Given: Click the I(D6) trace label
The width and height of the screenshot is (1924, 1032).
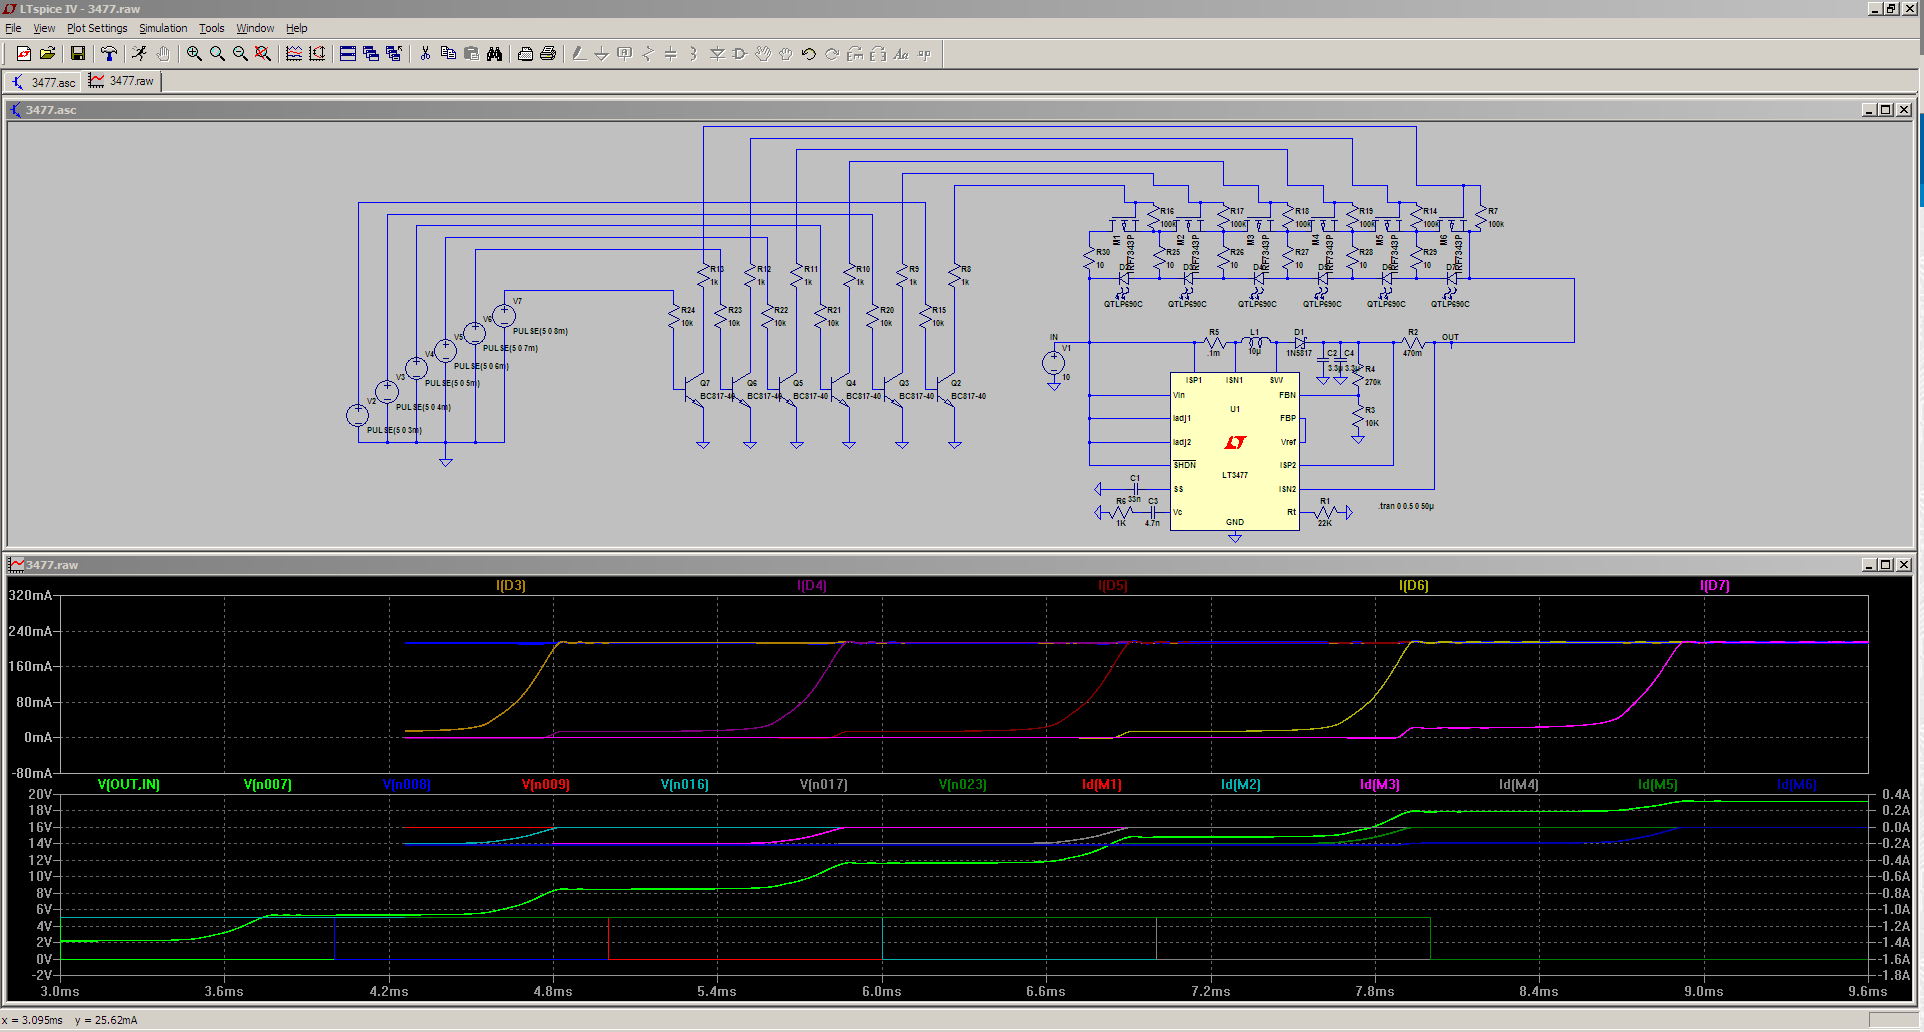Looking at the screenshot, I should (1414, 585).
